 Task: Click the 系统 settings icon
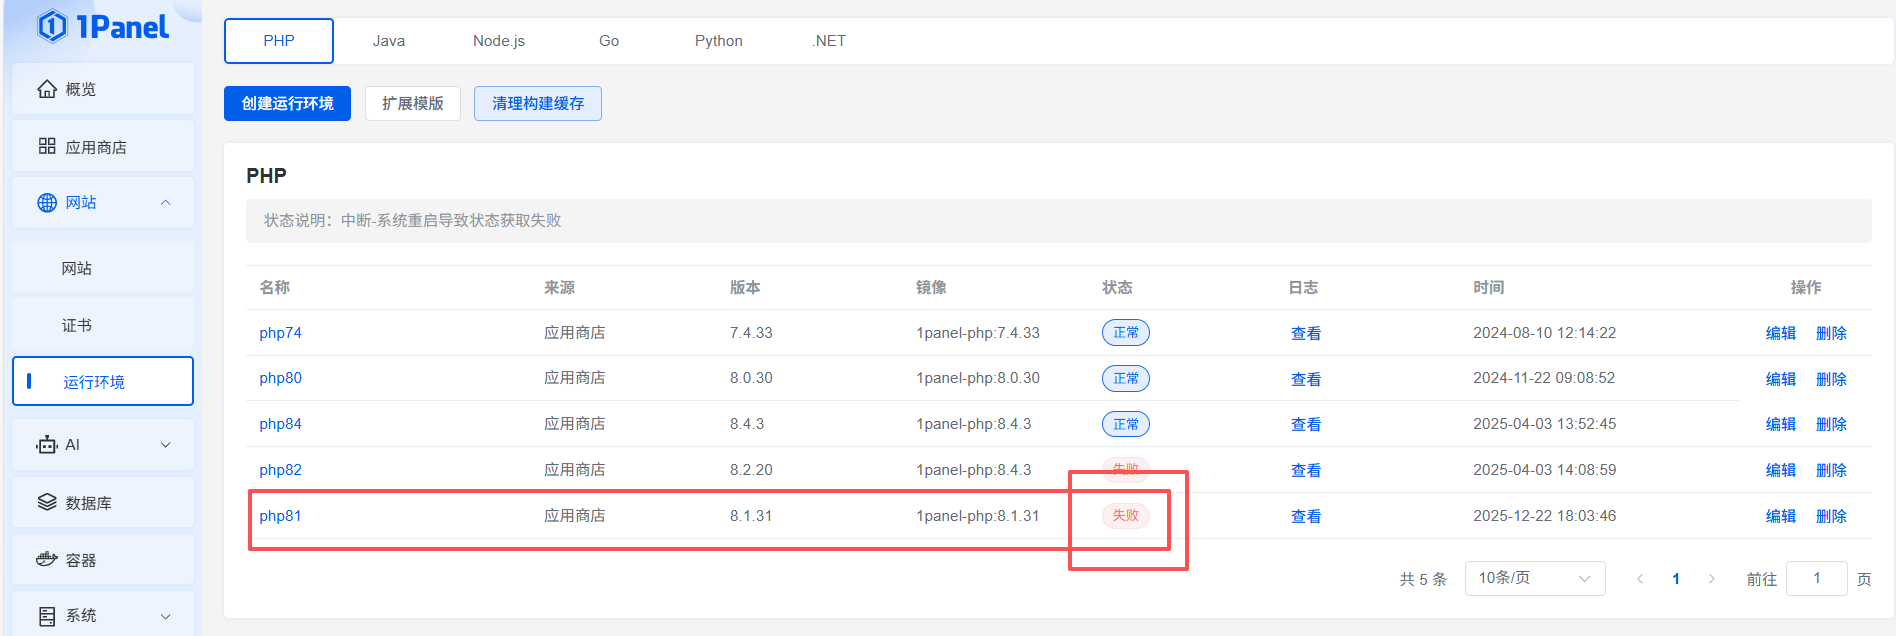(47, 616)
